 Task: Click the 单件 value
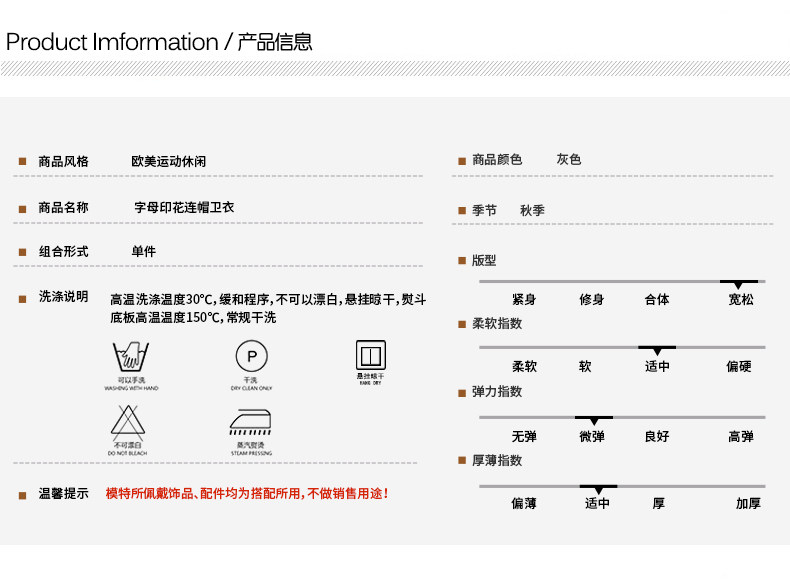tap(144, 251)
